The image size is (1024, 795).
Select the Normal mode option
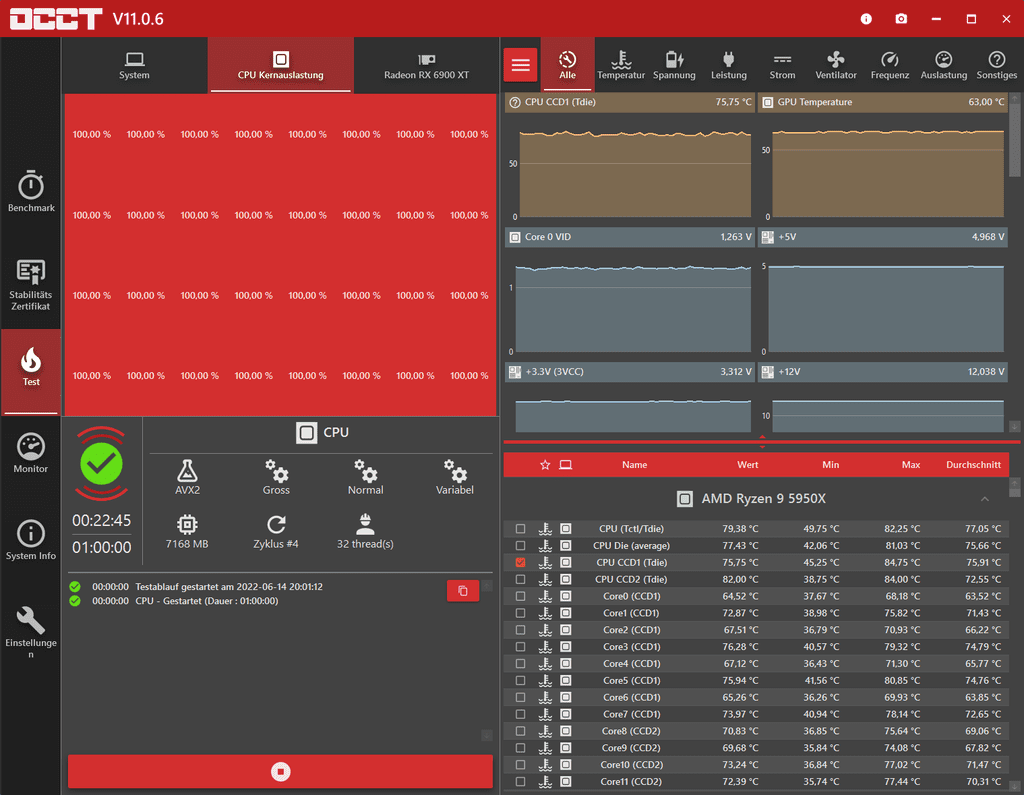(x=366, y=477)
